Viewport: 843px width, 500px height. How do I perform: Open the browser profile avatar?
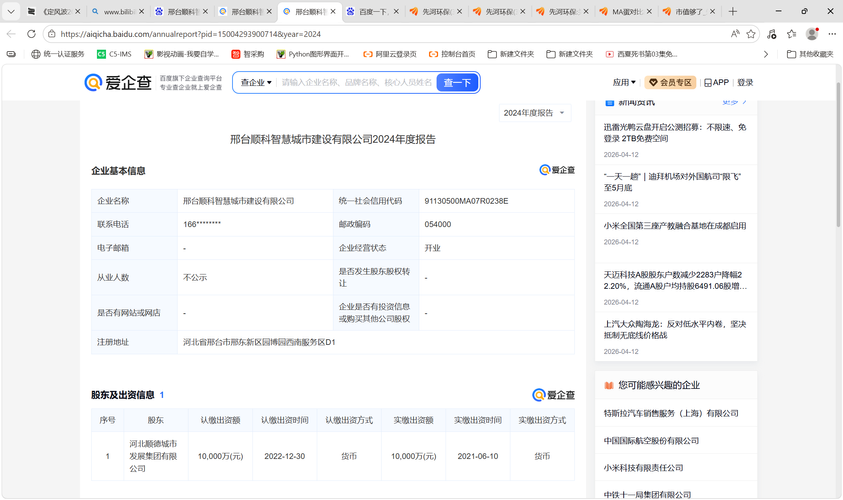coord(812,34)
